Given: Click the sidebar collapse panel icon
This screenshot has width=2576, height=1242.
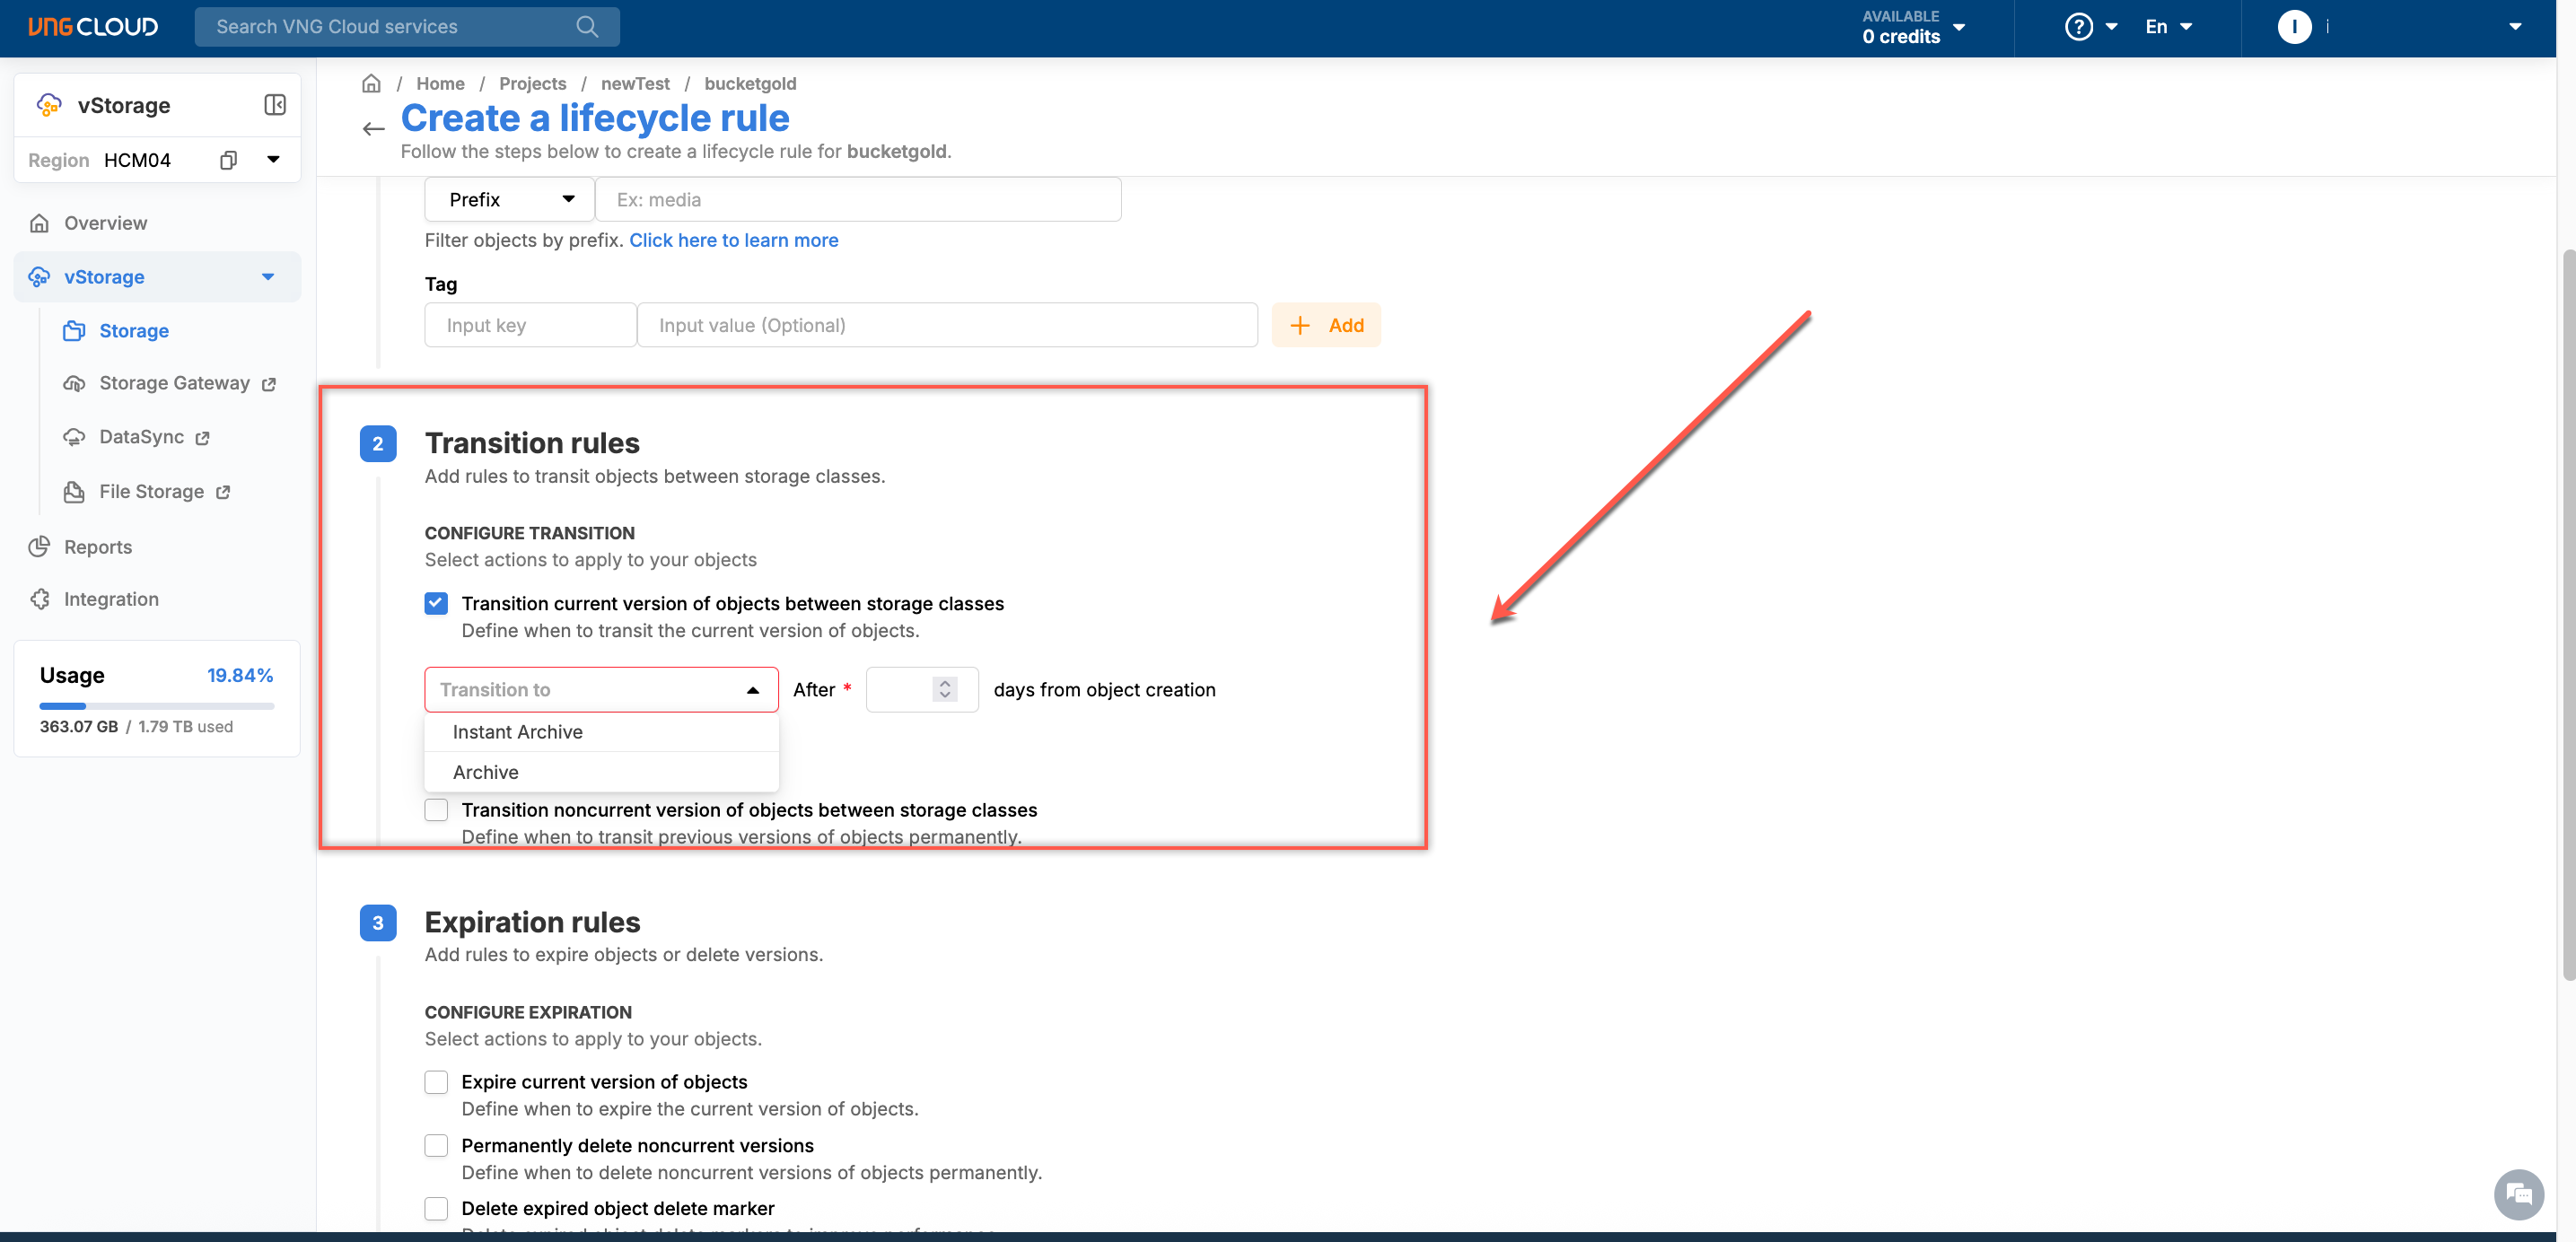Looking at the screenshot, I should 275,105.
